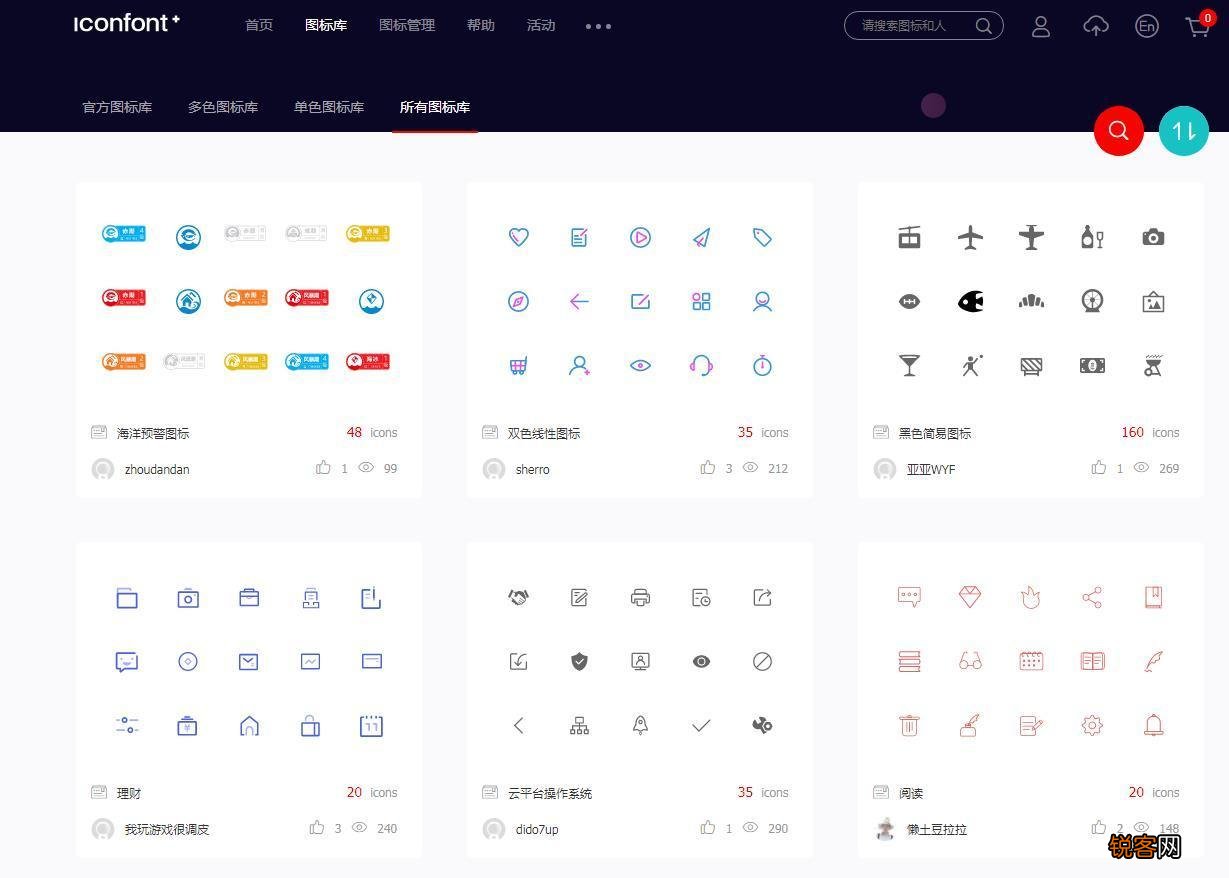This screenshot has width=1229, height=878.
Task: Like the 云平台操作系统 collection thumbs-up
Action: point(708,827)
